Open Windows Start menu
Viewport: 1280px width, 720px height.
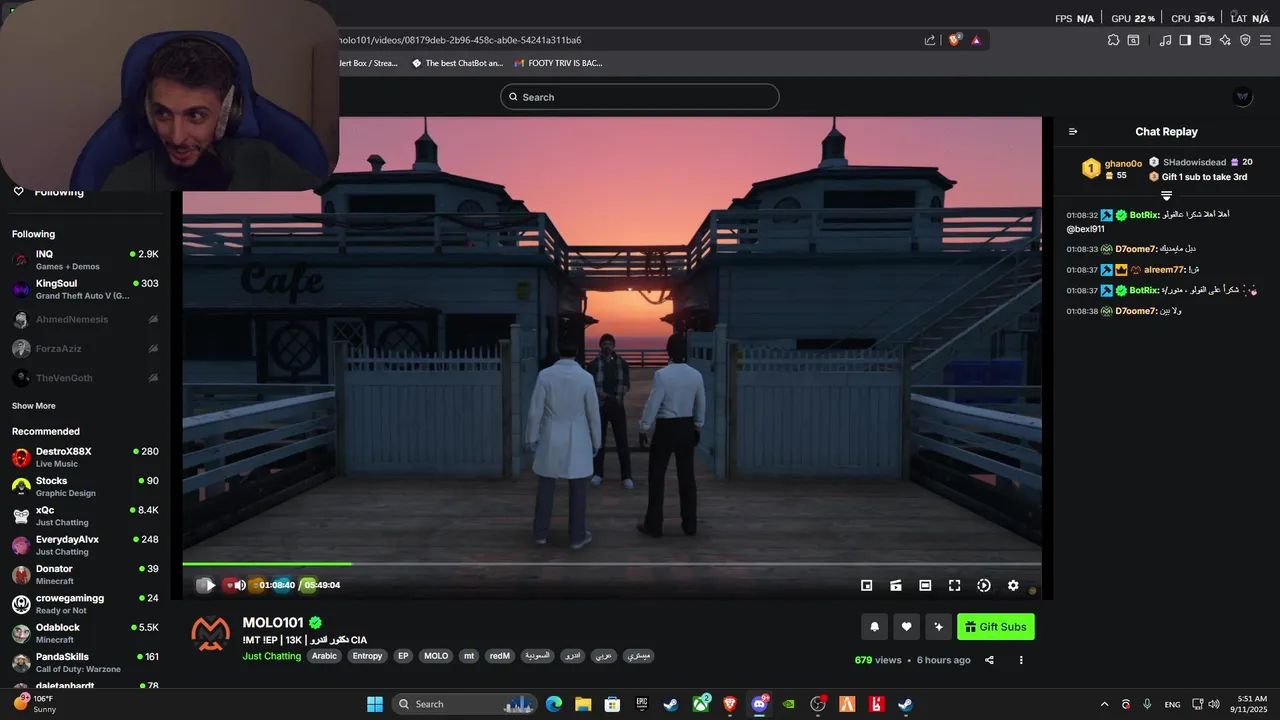point(375,704)
